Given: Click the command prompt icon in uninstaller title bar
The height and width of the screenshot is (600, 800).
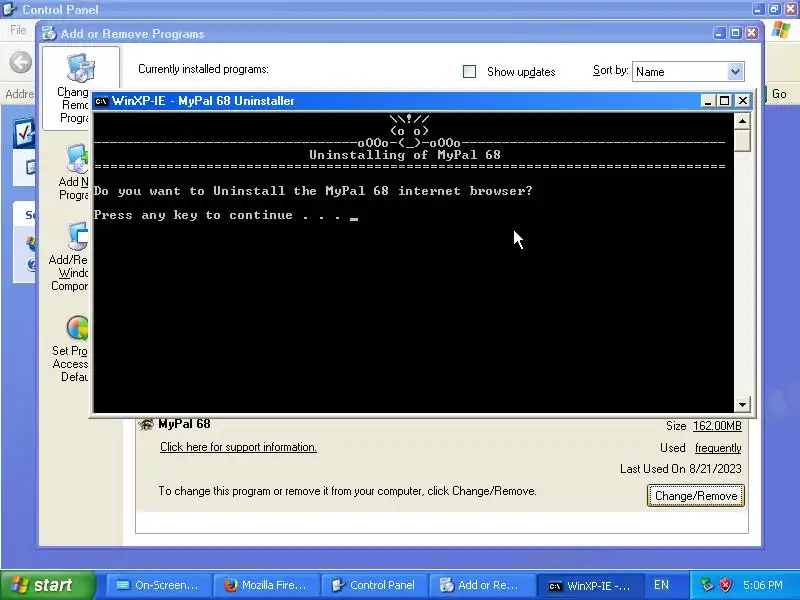Looking at the screenshot, I should pyautogui.click(x=102, y=101).
